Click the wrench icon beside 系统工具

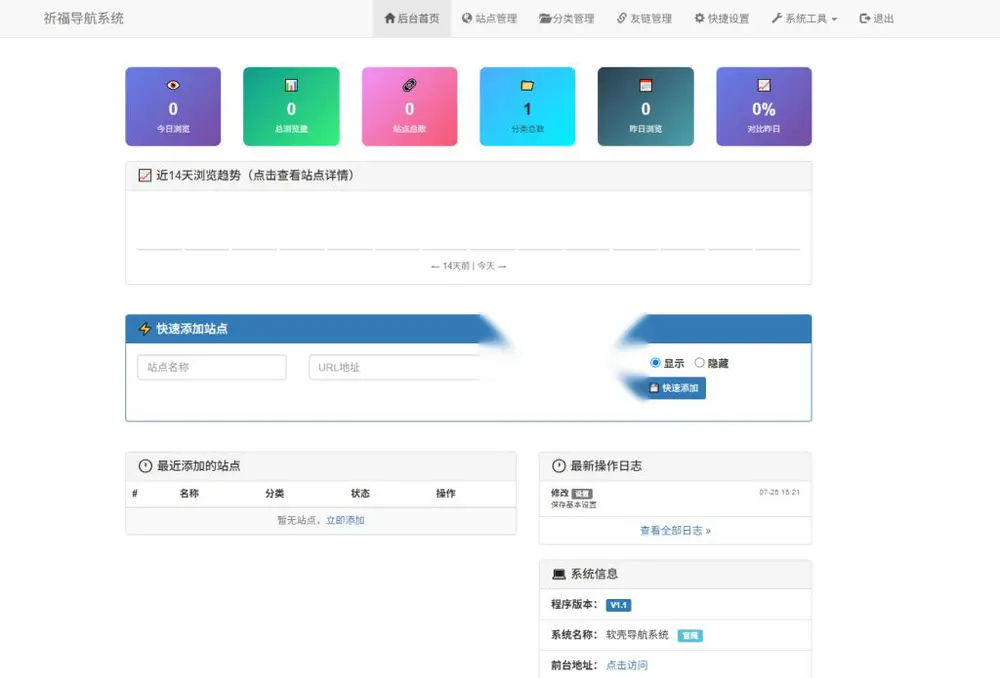click(x=777, y=18)
